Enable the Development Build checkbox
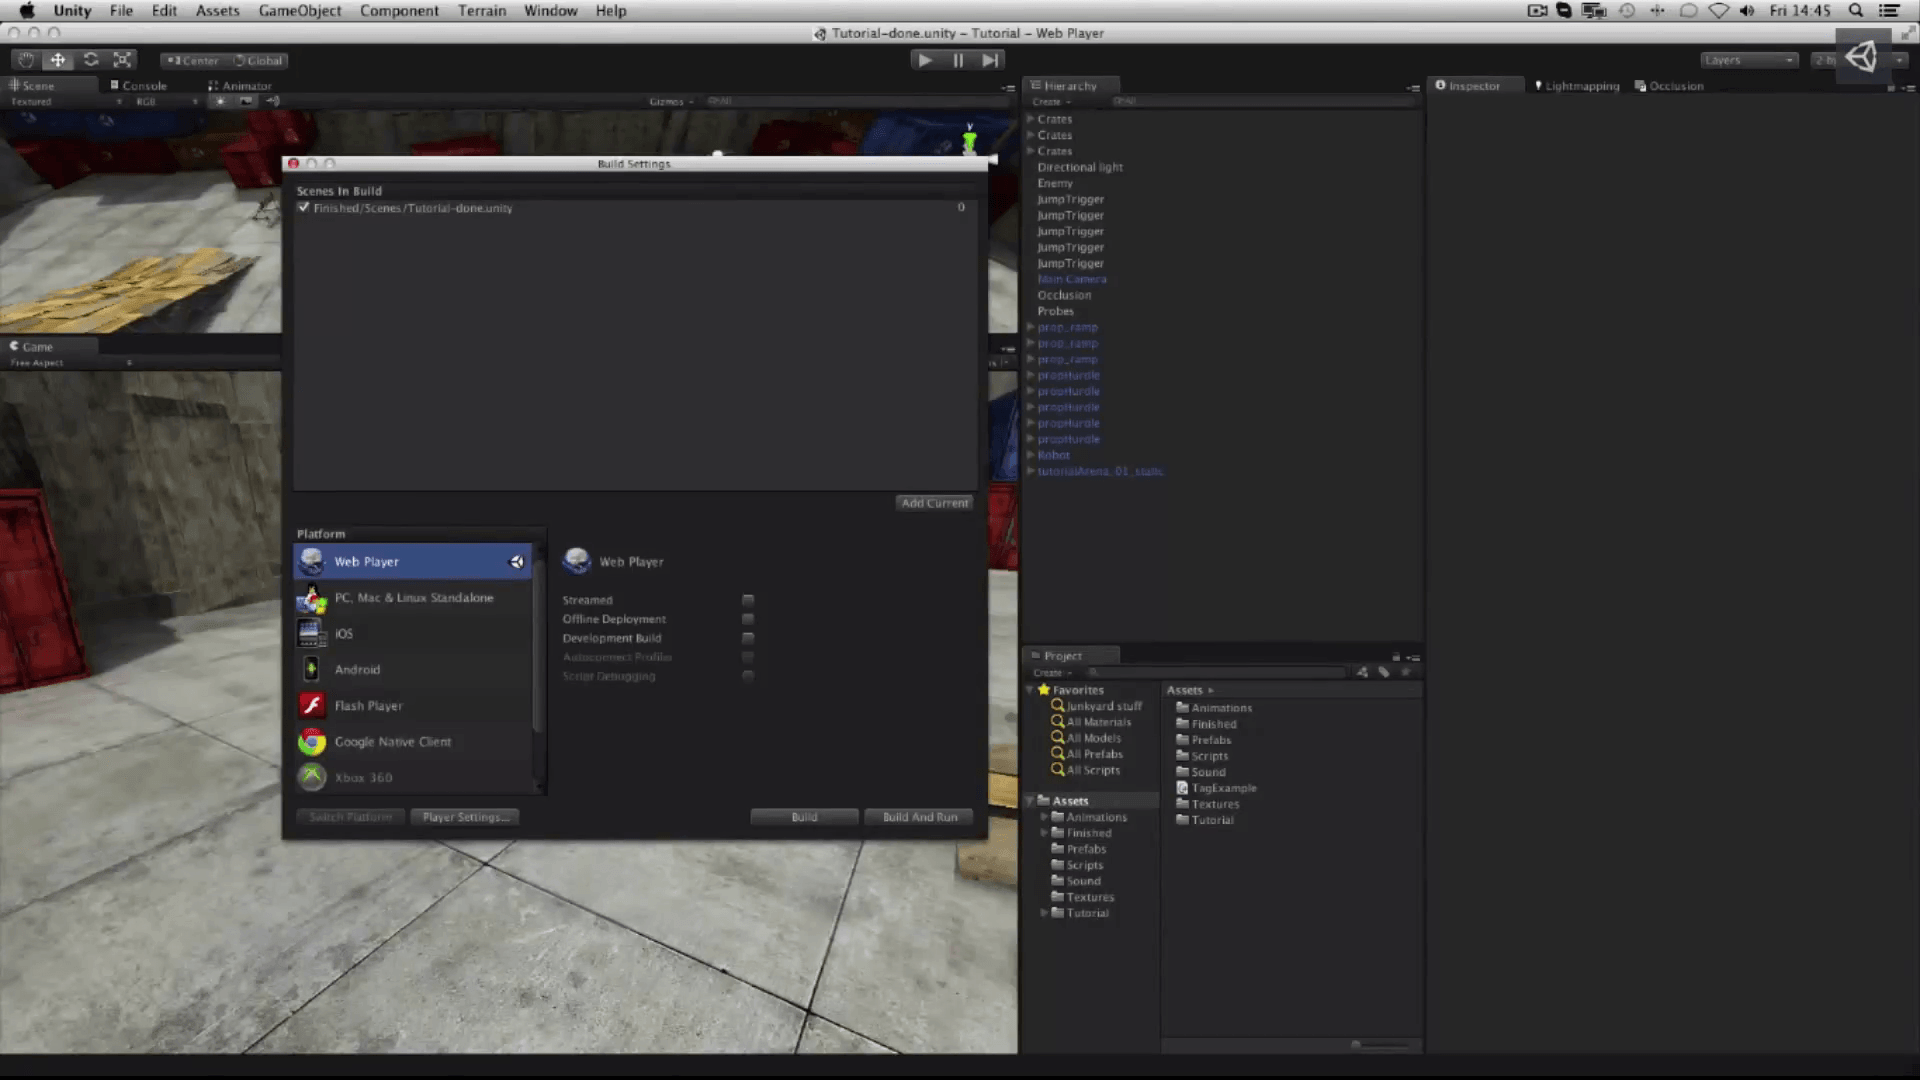 [748, 638]
